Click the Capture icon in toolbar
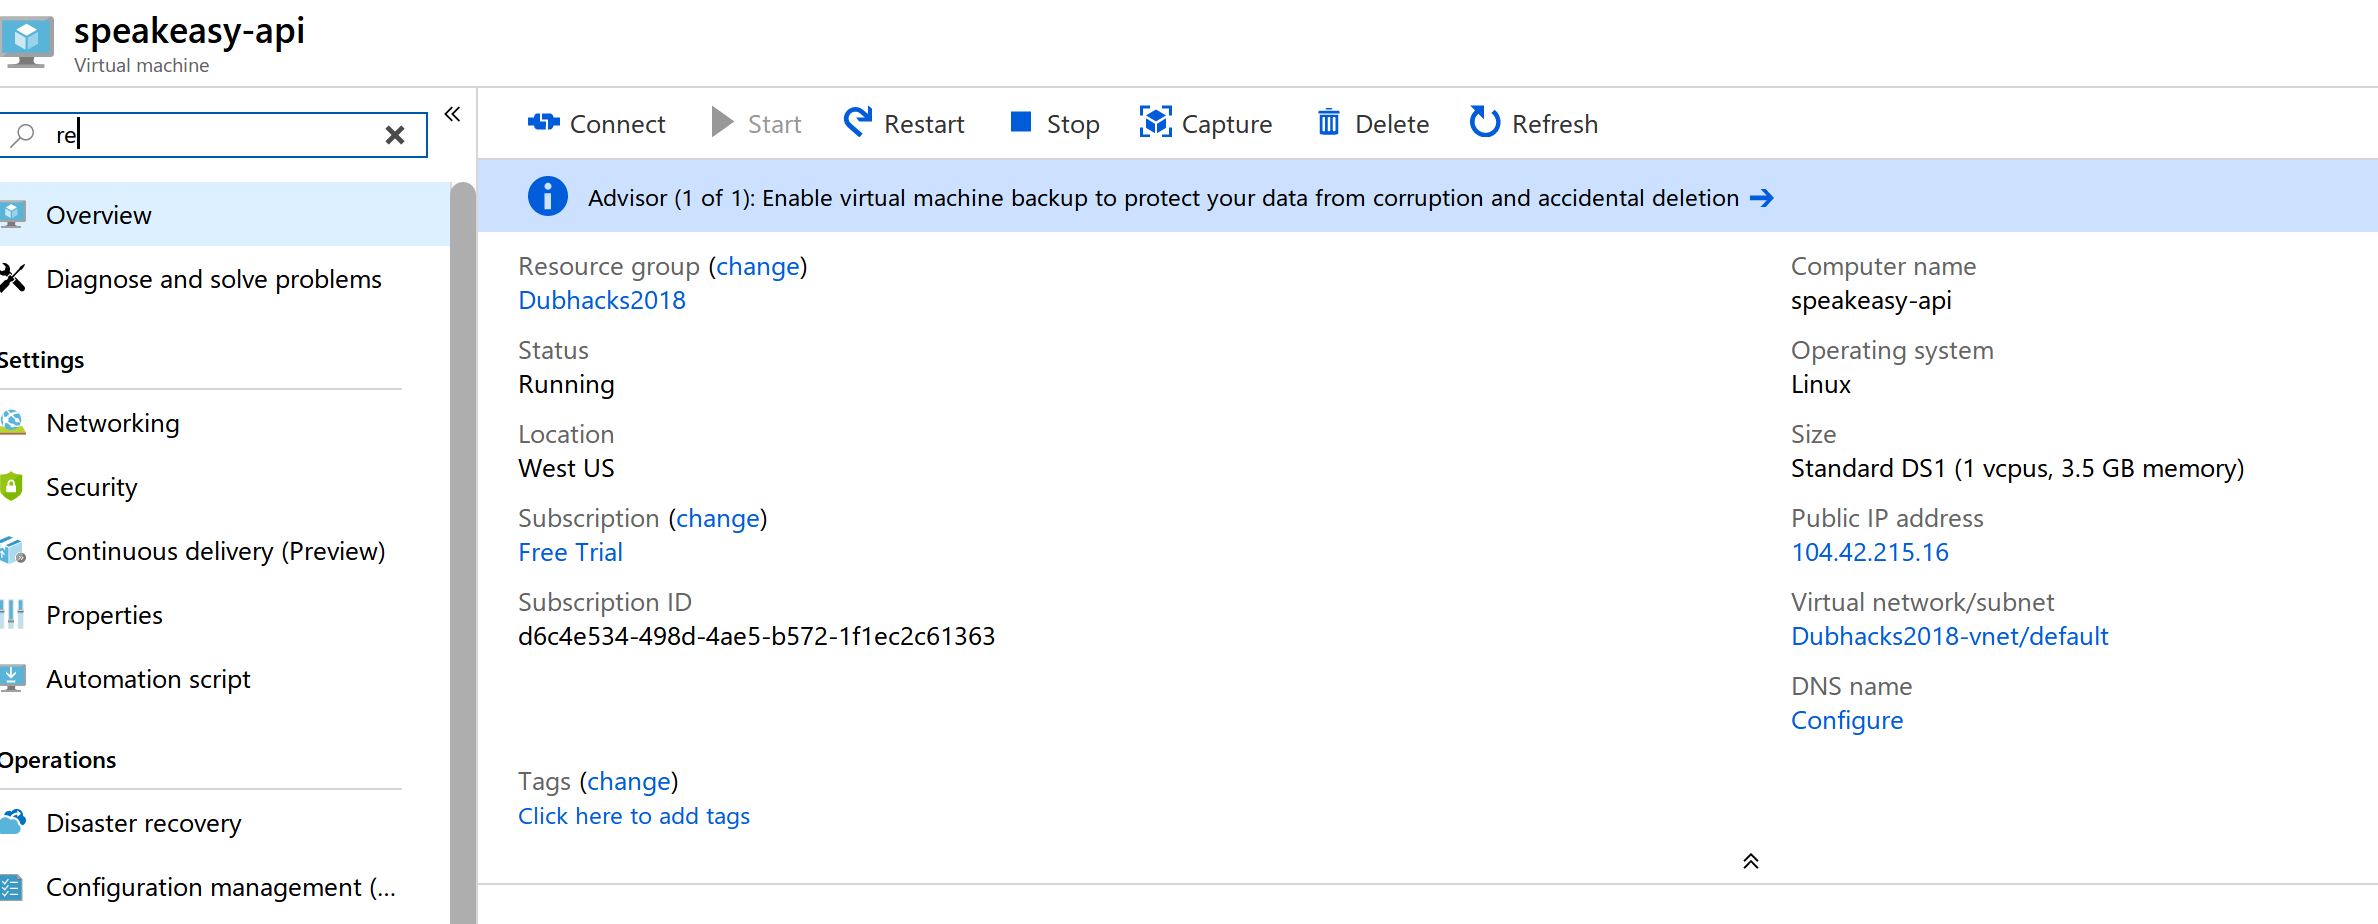2378x924 pixels. [1155, 122]
